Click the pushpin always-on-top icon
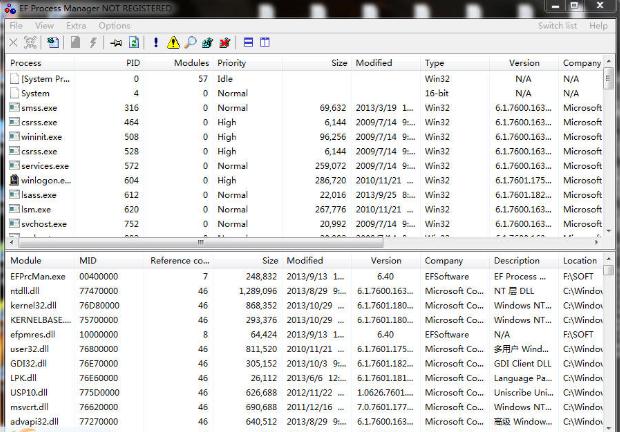Viewport: 620px width, 432px height. [115, 43]
